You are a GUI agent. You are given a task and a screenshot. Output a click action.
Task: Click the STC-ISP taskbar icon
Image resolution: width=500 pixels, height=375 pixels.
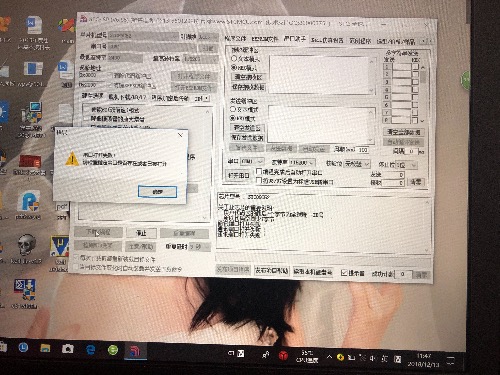tap(135, 351)
